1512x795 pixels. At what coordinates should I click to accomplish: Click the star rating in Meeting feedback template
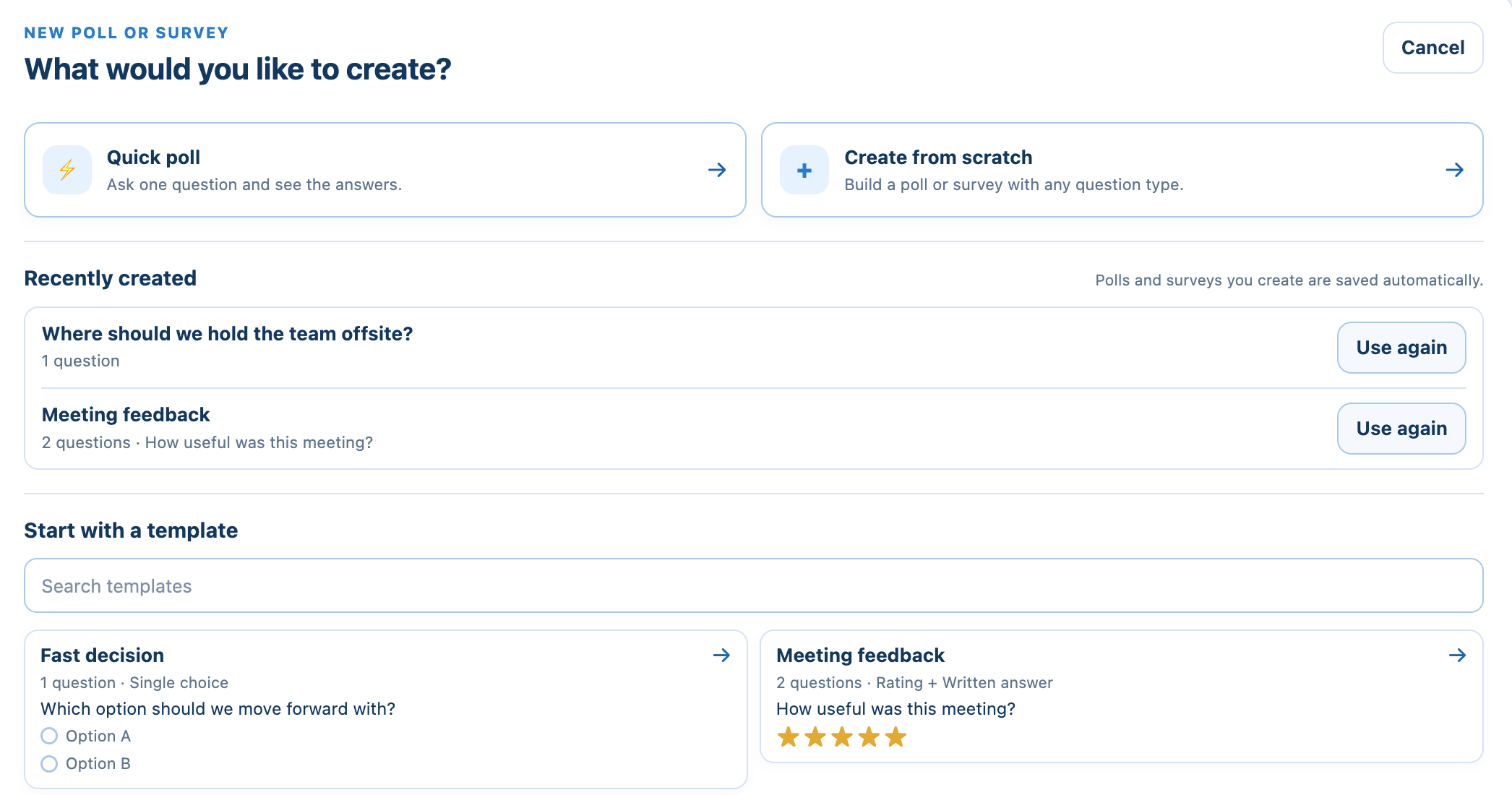[841, 738]
